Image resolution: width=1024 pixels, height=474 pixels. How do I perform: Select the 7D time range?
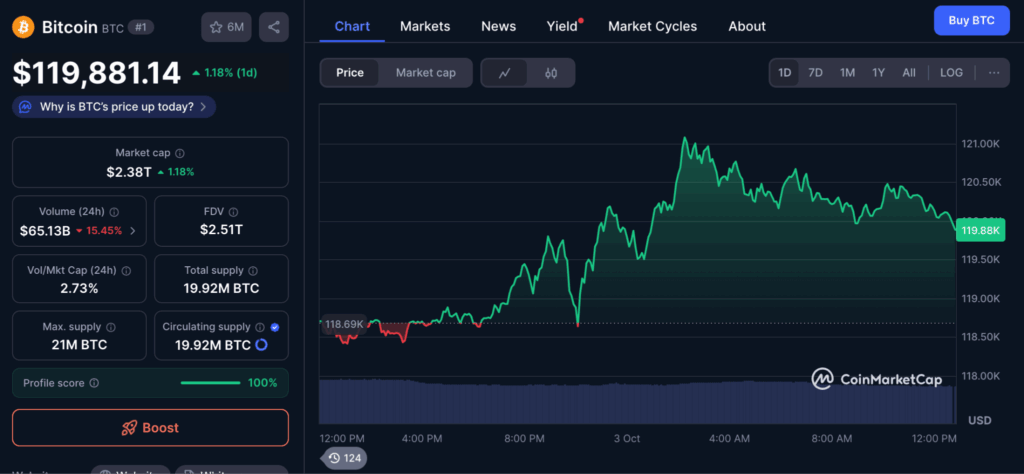point(815,73)
